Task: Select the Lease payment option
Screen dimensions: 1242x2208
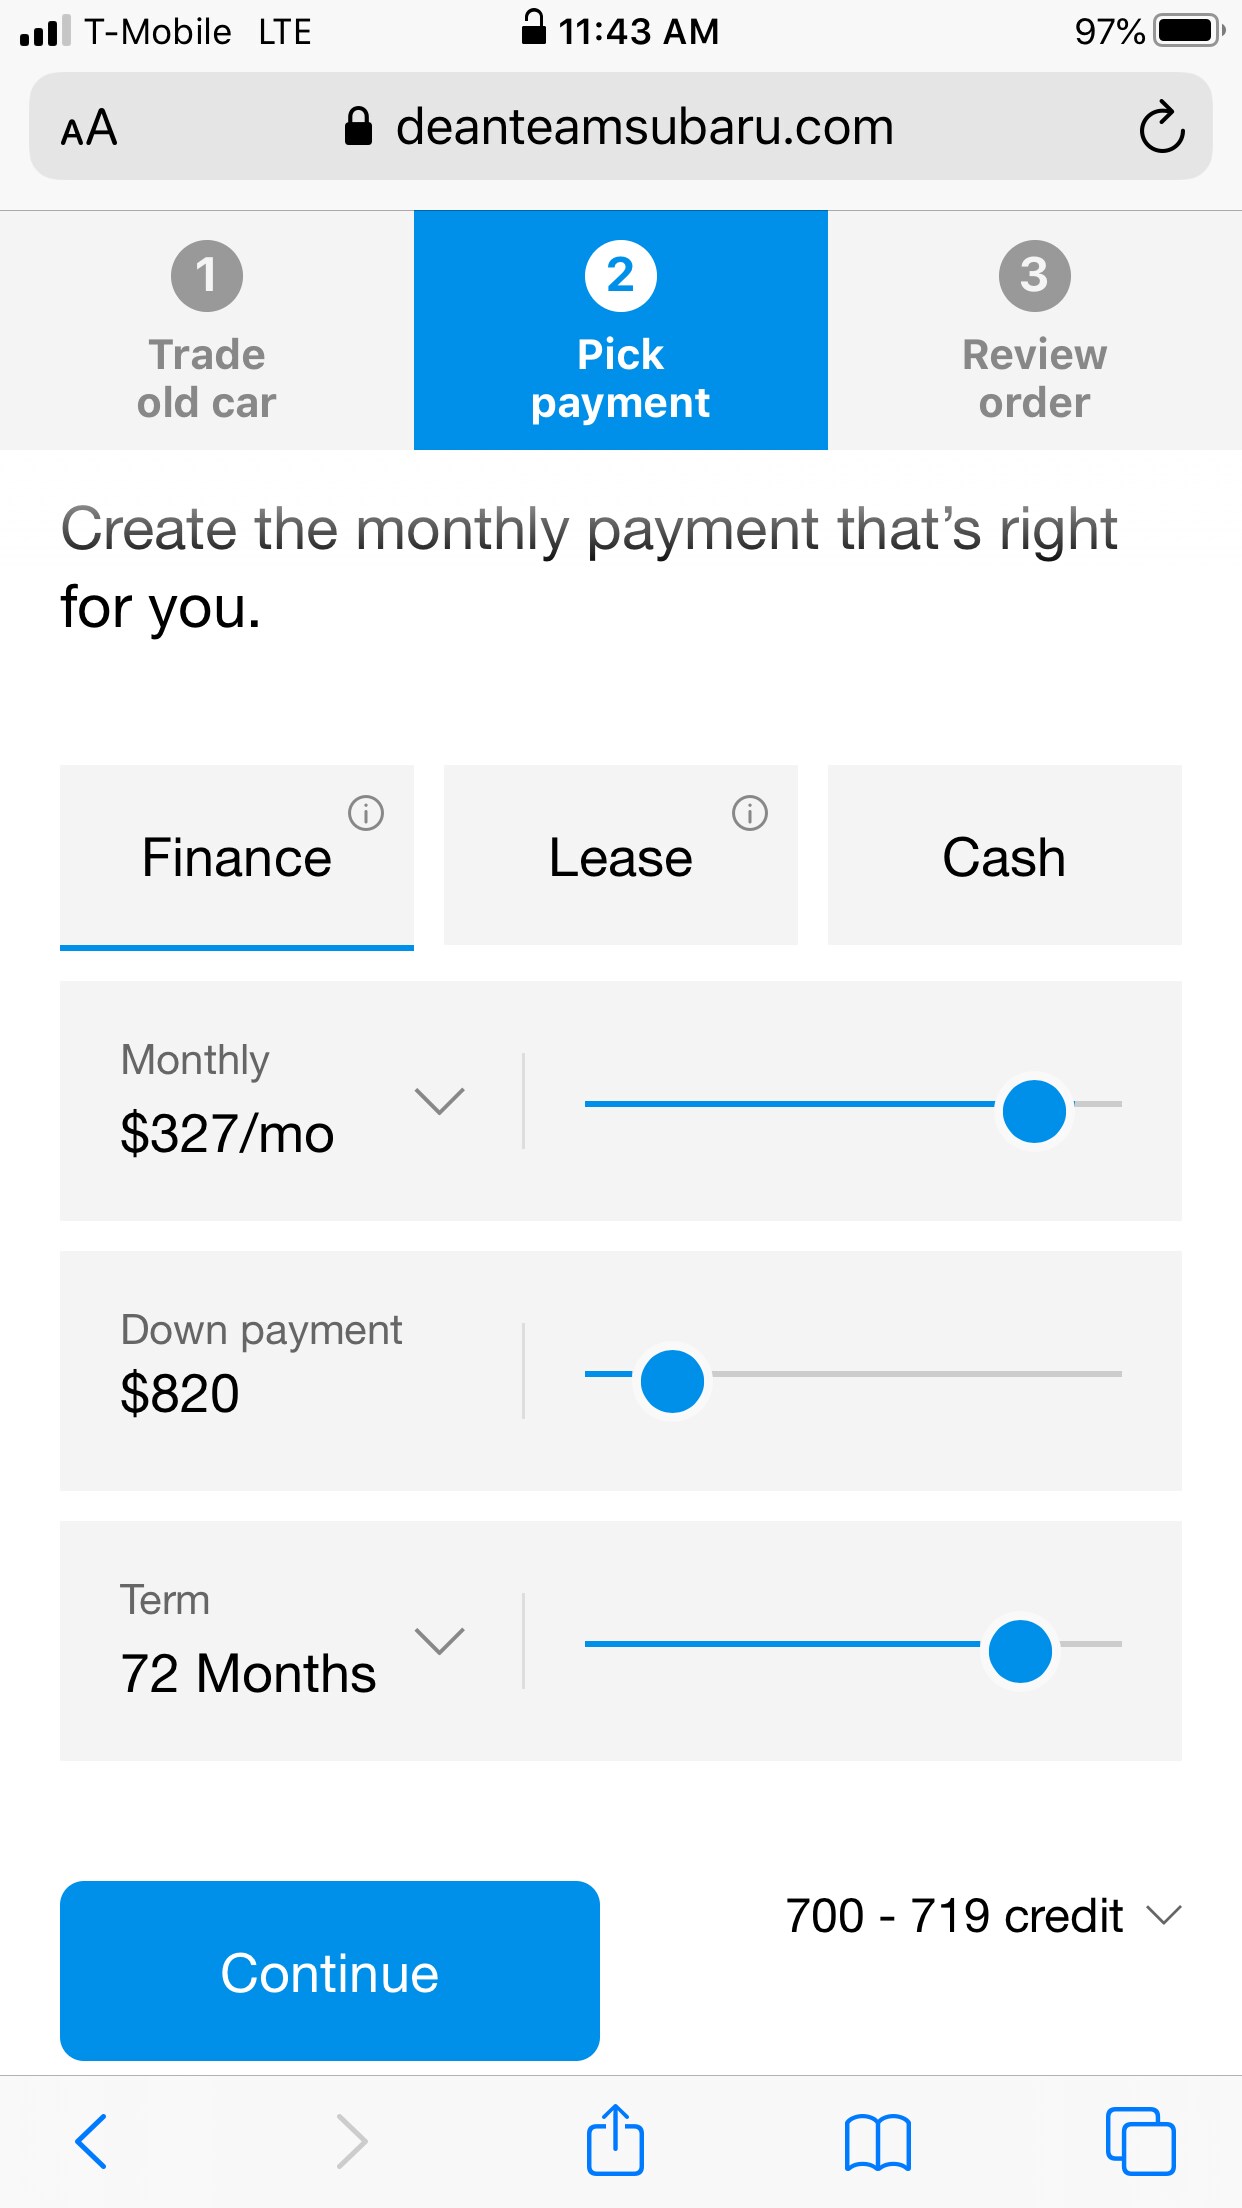Action: click(621, 855)
